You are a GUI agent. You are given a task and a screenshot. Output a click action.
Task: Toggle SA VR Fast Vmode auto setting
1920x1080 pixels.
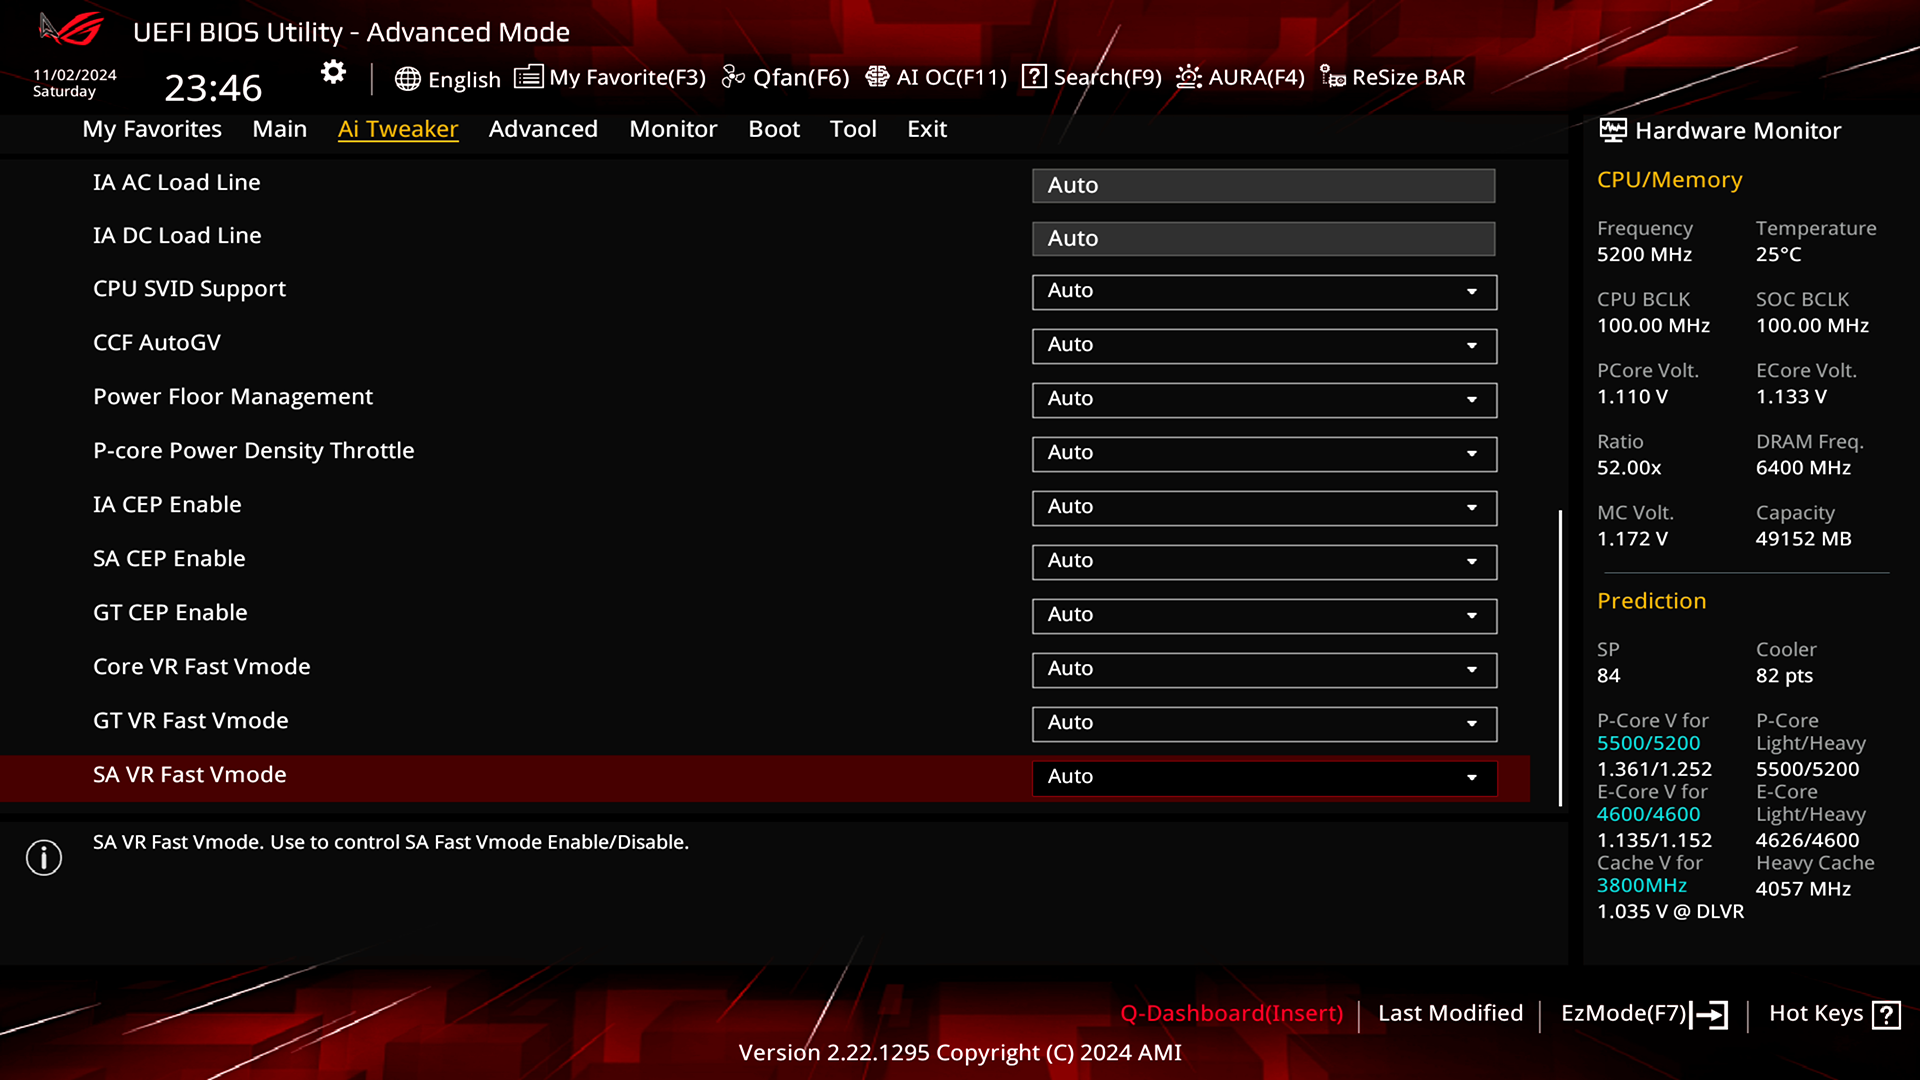[1261, 775]
